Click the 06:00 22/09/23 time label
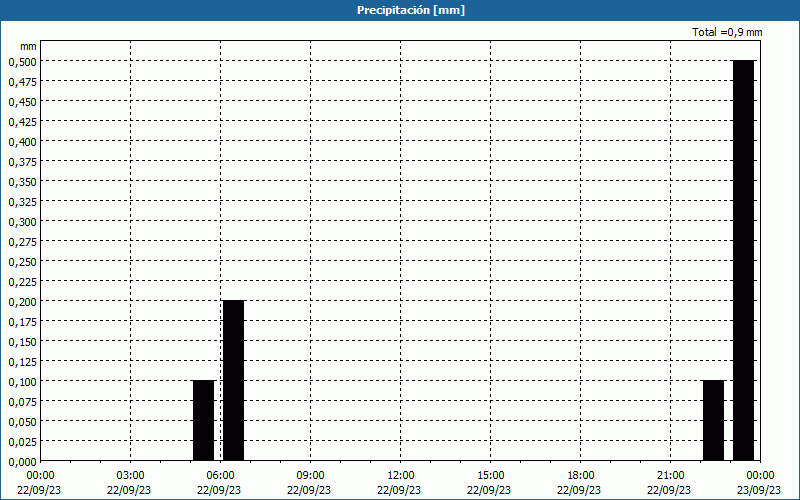The height and width of the screenshot is (500, 800). click(219, 483)
